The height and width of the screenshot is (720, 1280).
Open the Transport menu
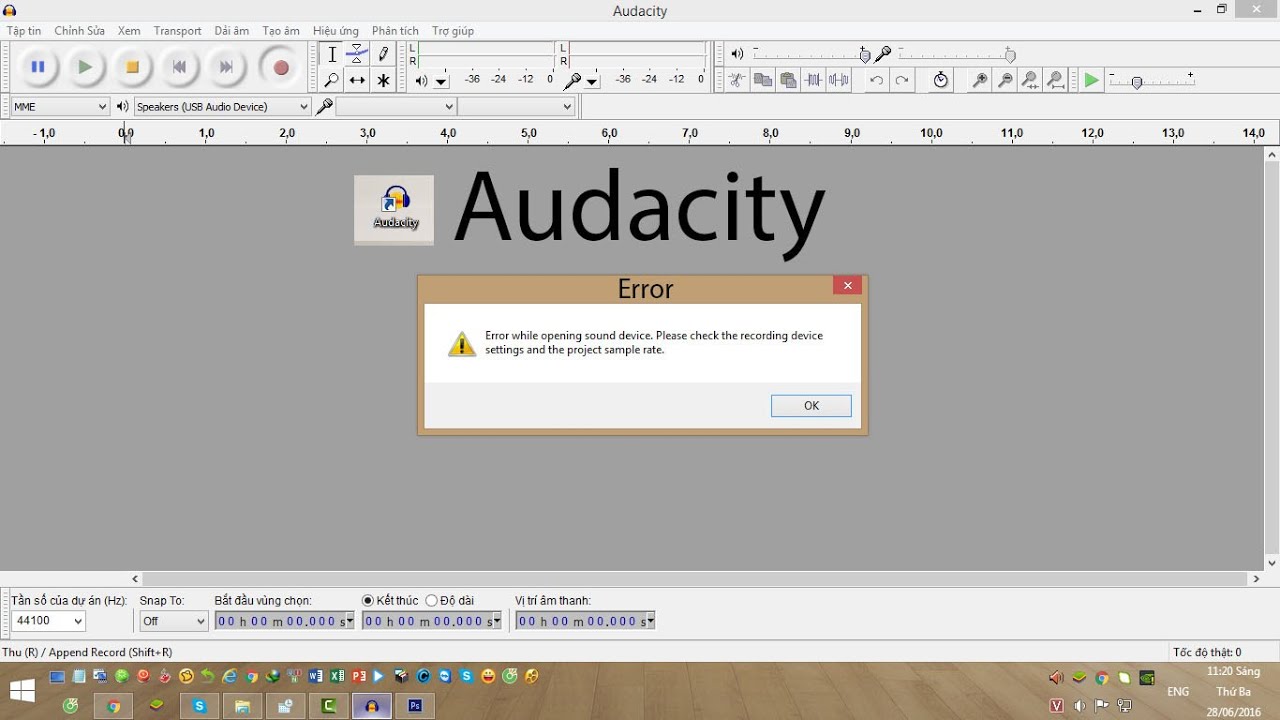[x=177, y=31]
